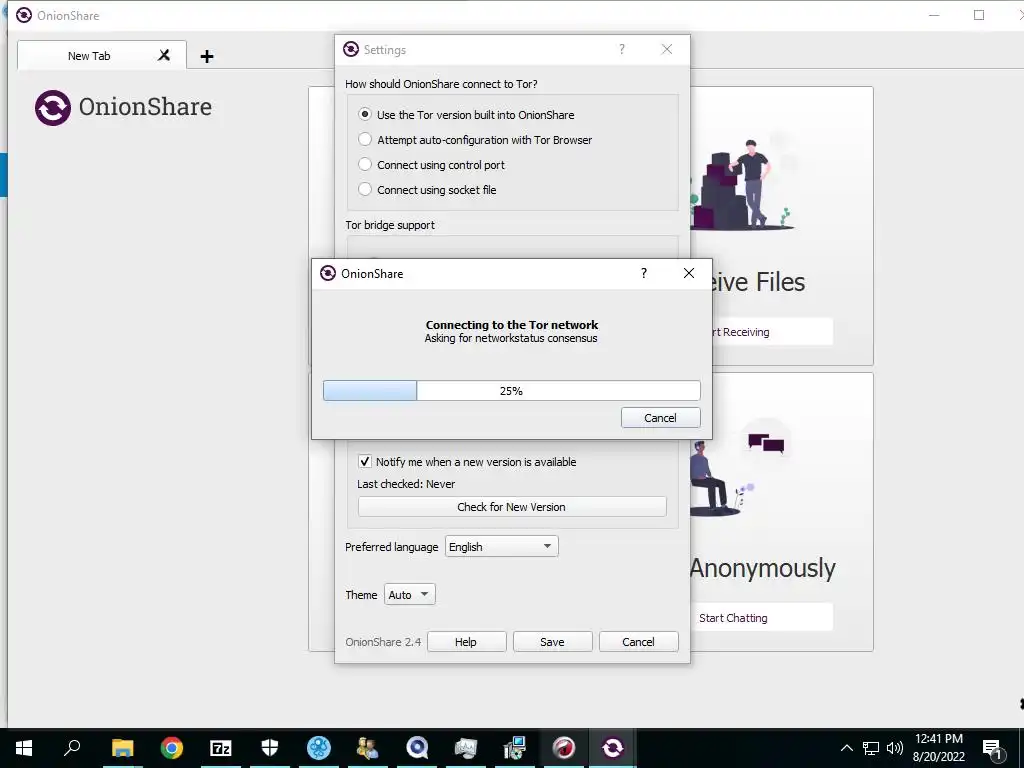
Task: Select Connect using socket file option
Action: point(428,189)
